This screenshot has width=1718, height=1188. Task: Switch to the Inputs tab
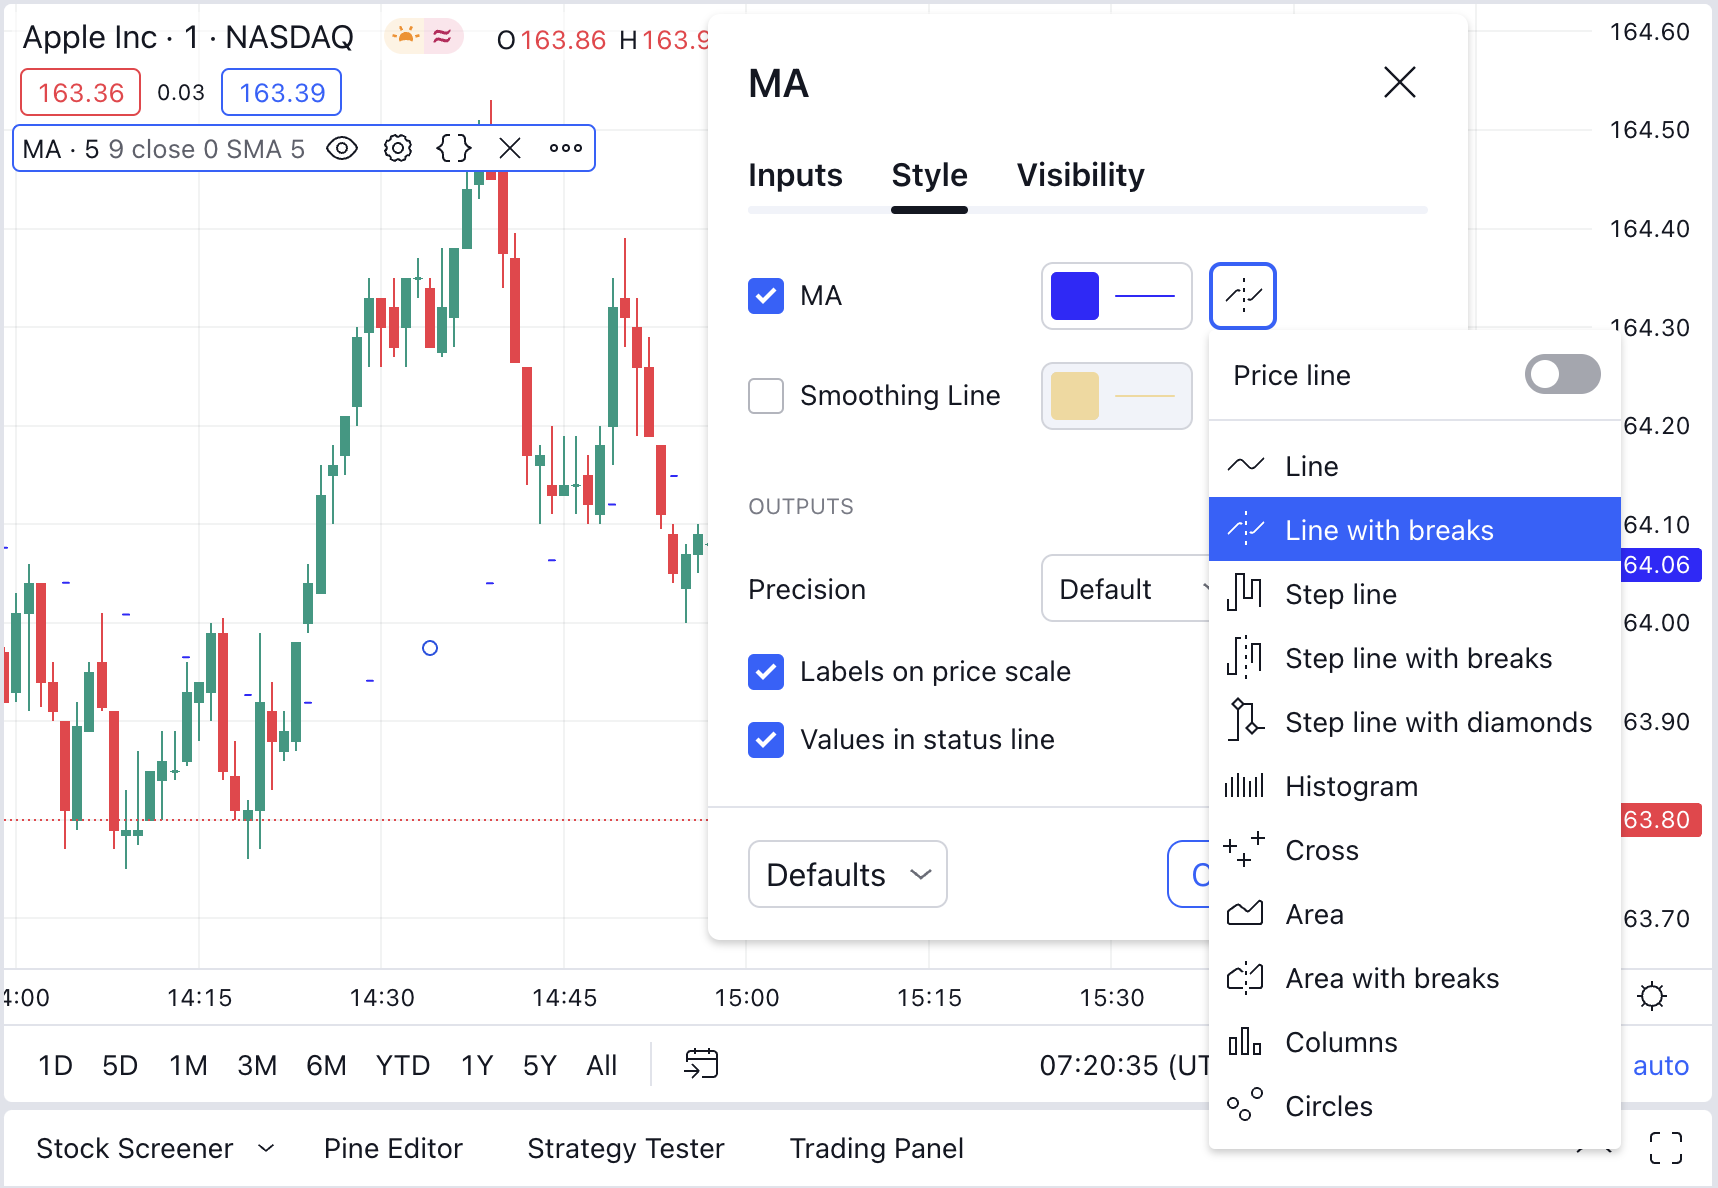point(795,175)
